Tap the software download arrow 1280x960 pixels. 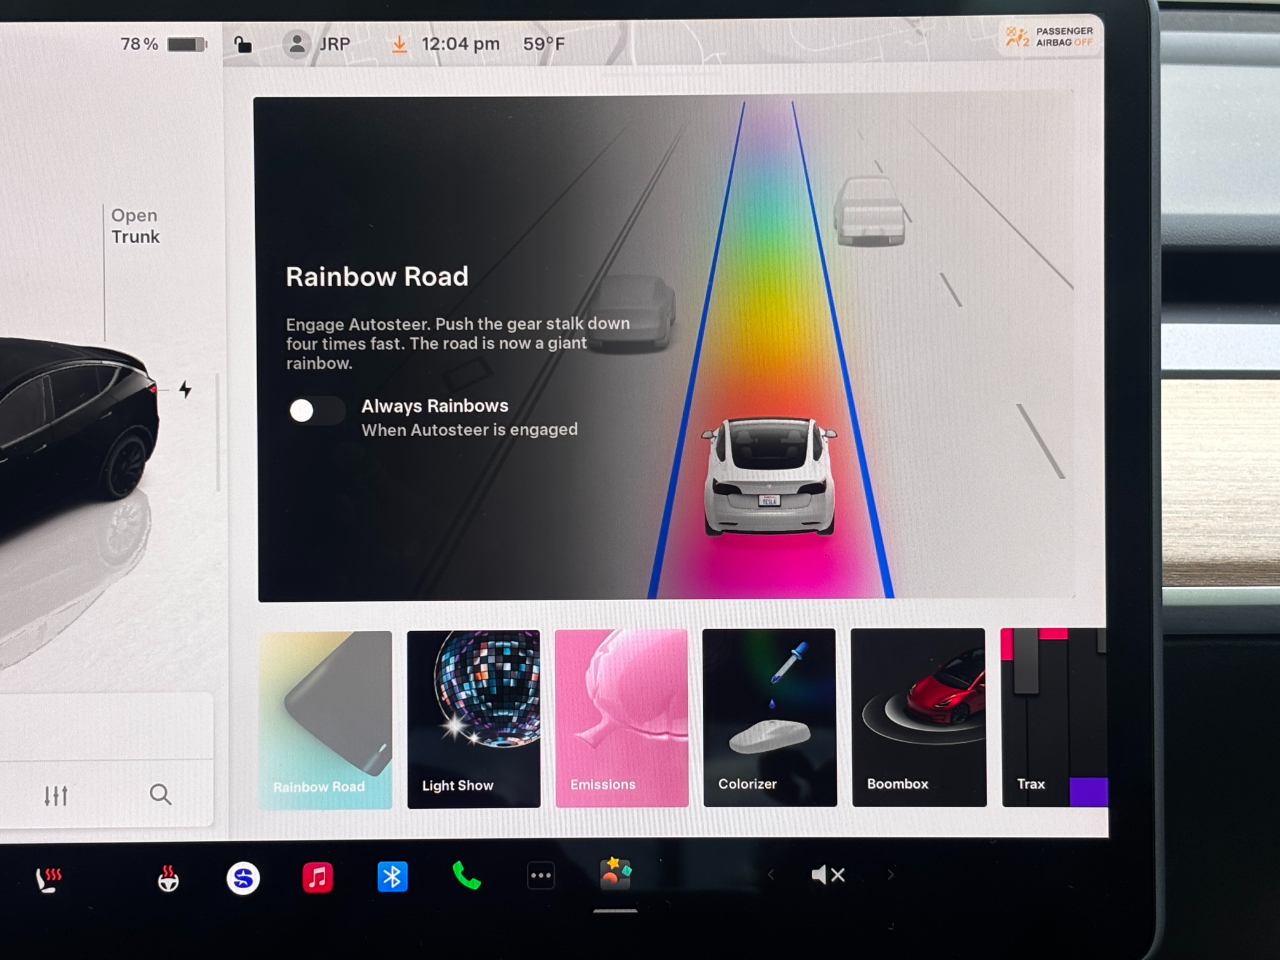(x=399, y=44)
